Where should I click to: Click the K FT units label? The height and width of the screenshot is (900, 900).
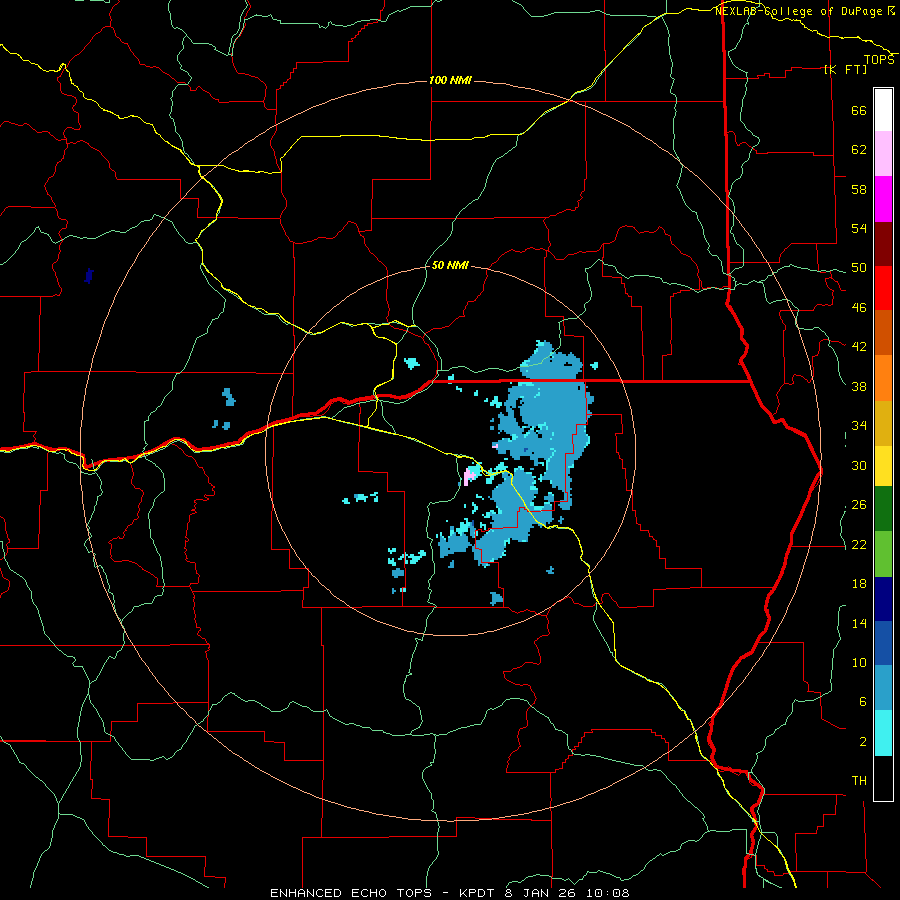[x=846, y=69]
